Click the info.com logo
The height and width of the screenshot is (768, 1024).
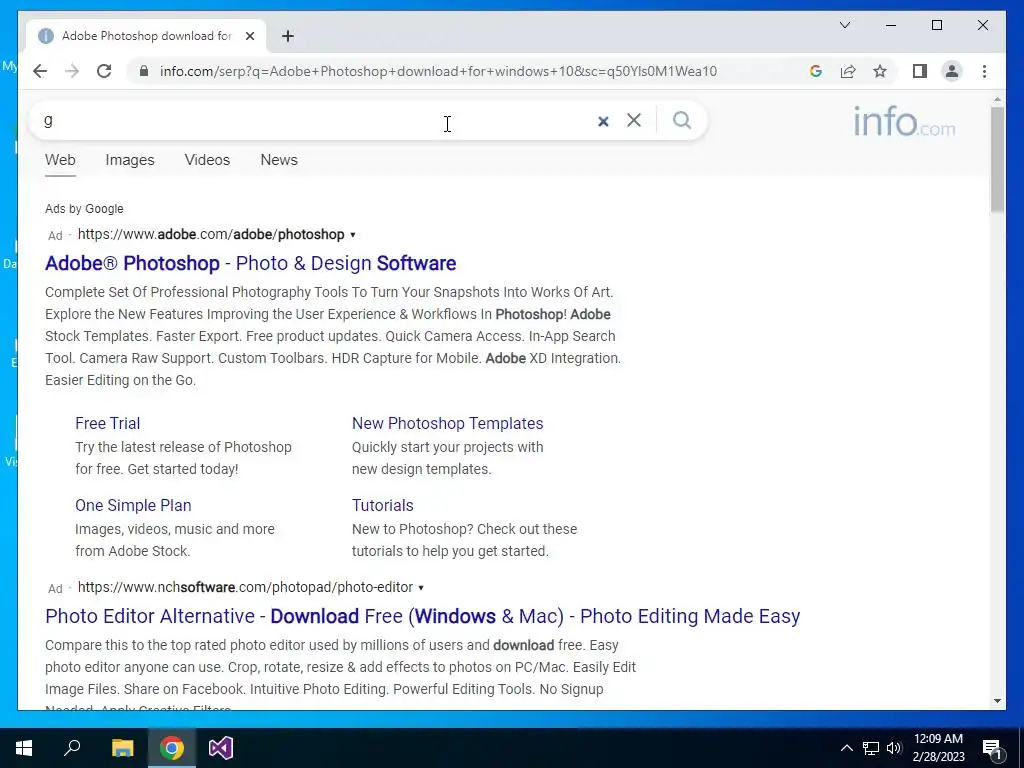[904, 122]
